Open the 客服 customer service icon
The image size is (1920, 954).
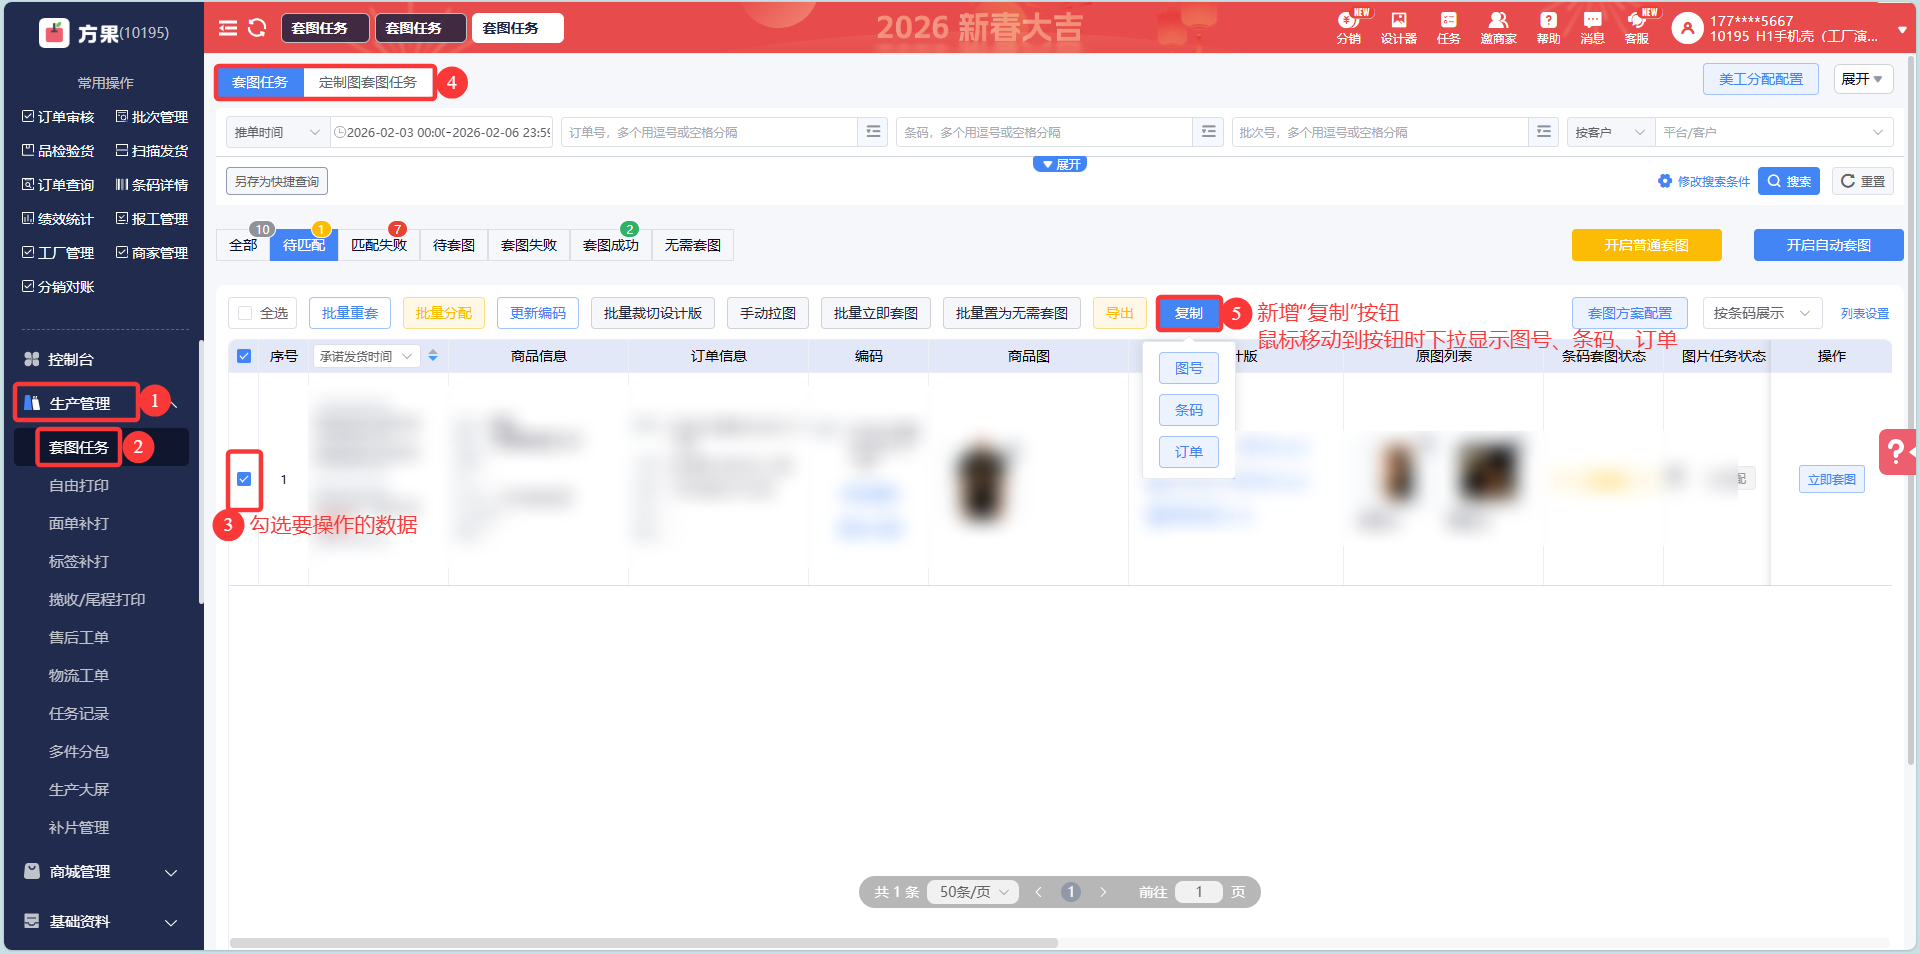click(x=1637, y=27)
